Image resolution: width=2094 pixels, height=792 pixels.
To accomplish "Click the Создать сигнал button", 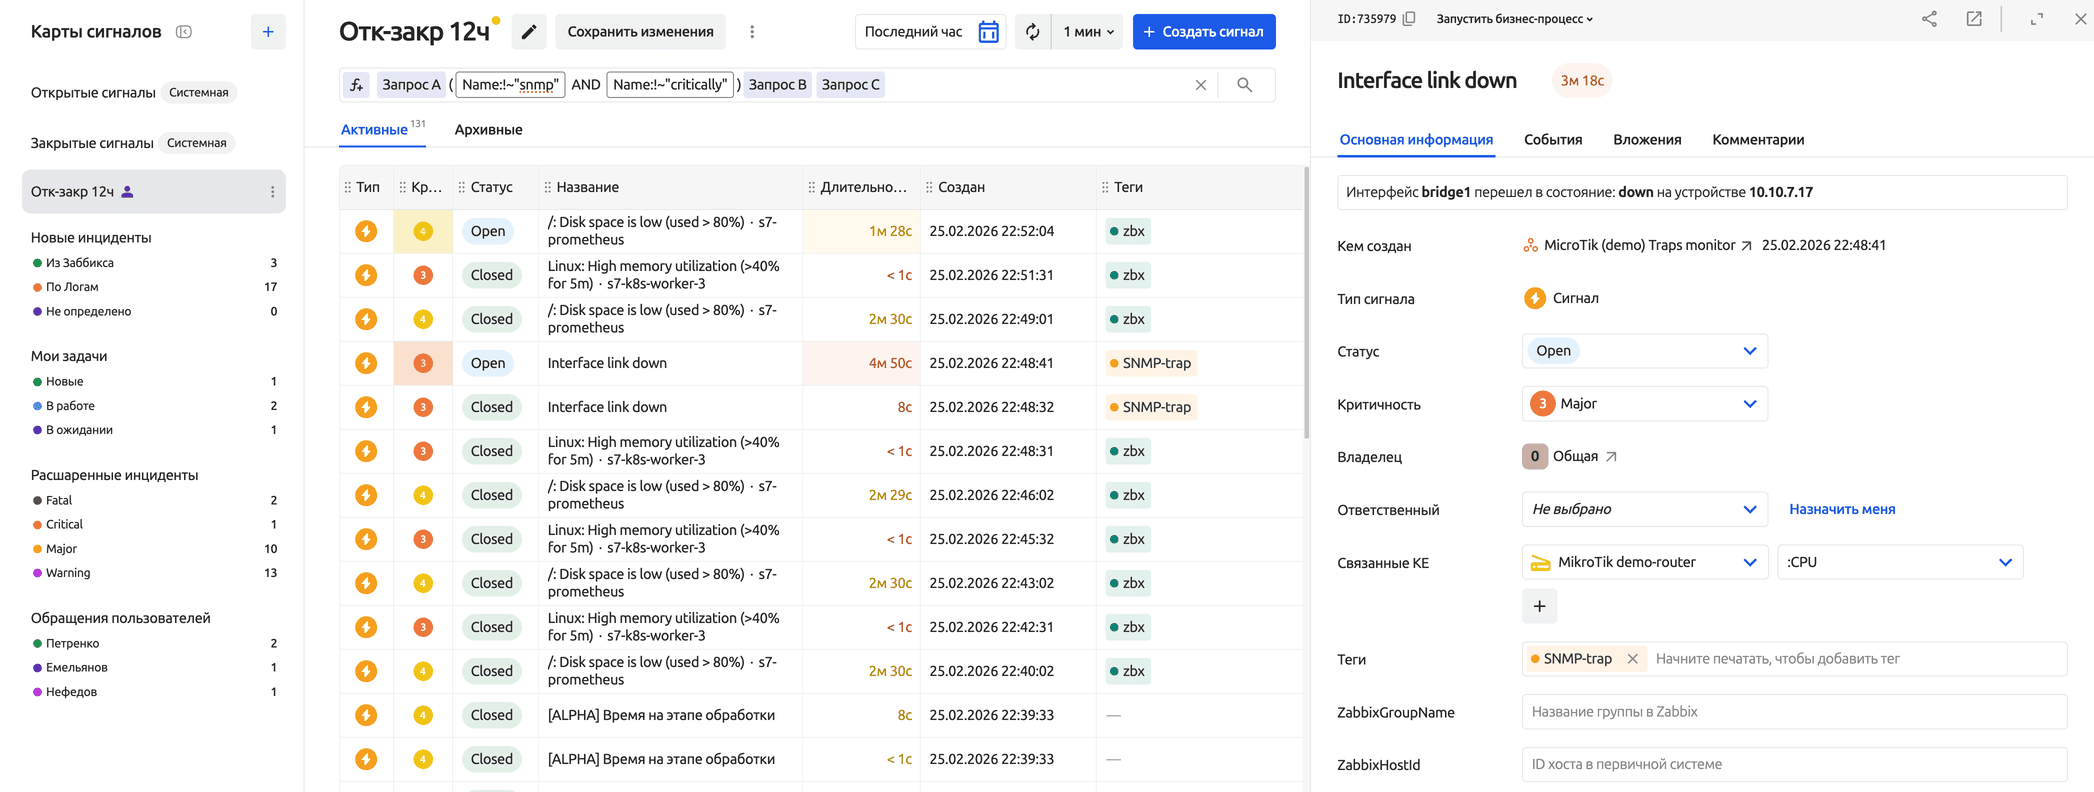I will 1203,32.
